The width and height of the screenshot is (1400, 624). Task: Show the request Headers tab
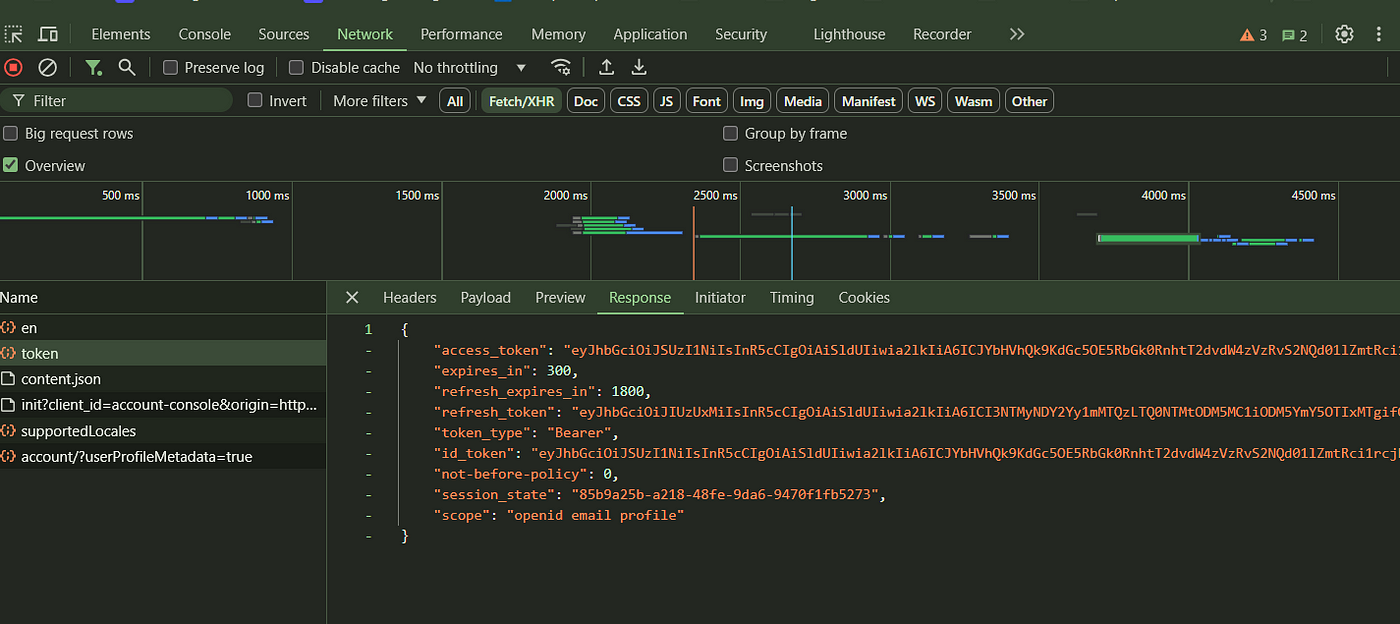[410, 297]
